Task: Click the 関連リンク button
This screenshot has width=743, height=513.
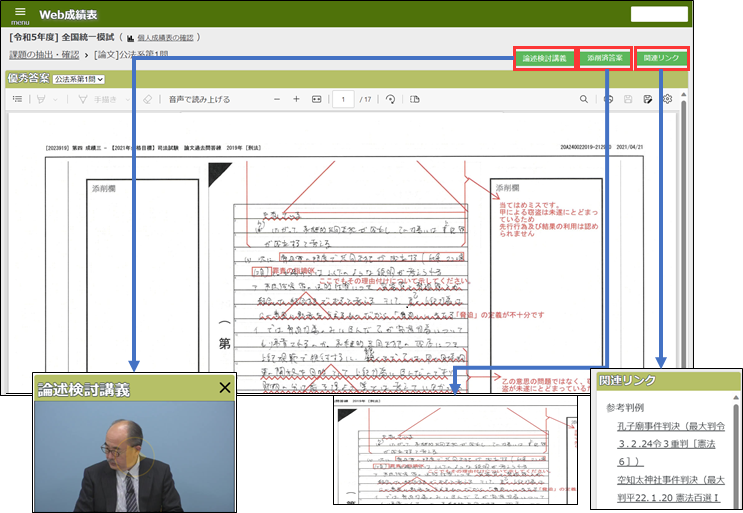Action: pyautogui.click(x=662, y=58)
